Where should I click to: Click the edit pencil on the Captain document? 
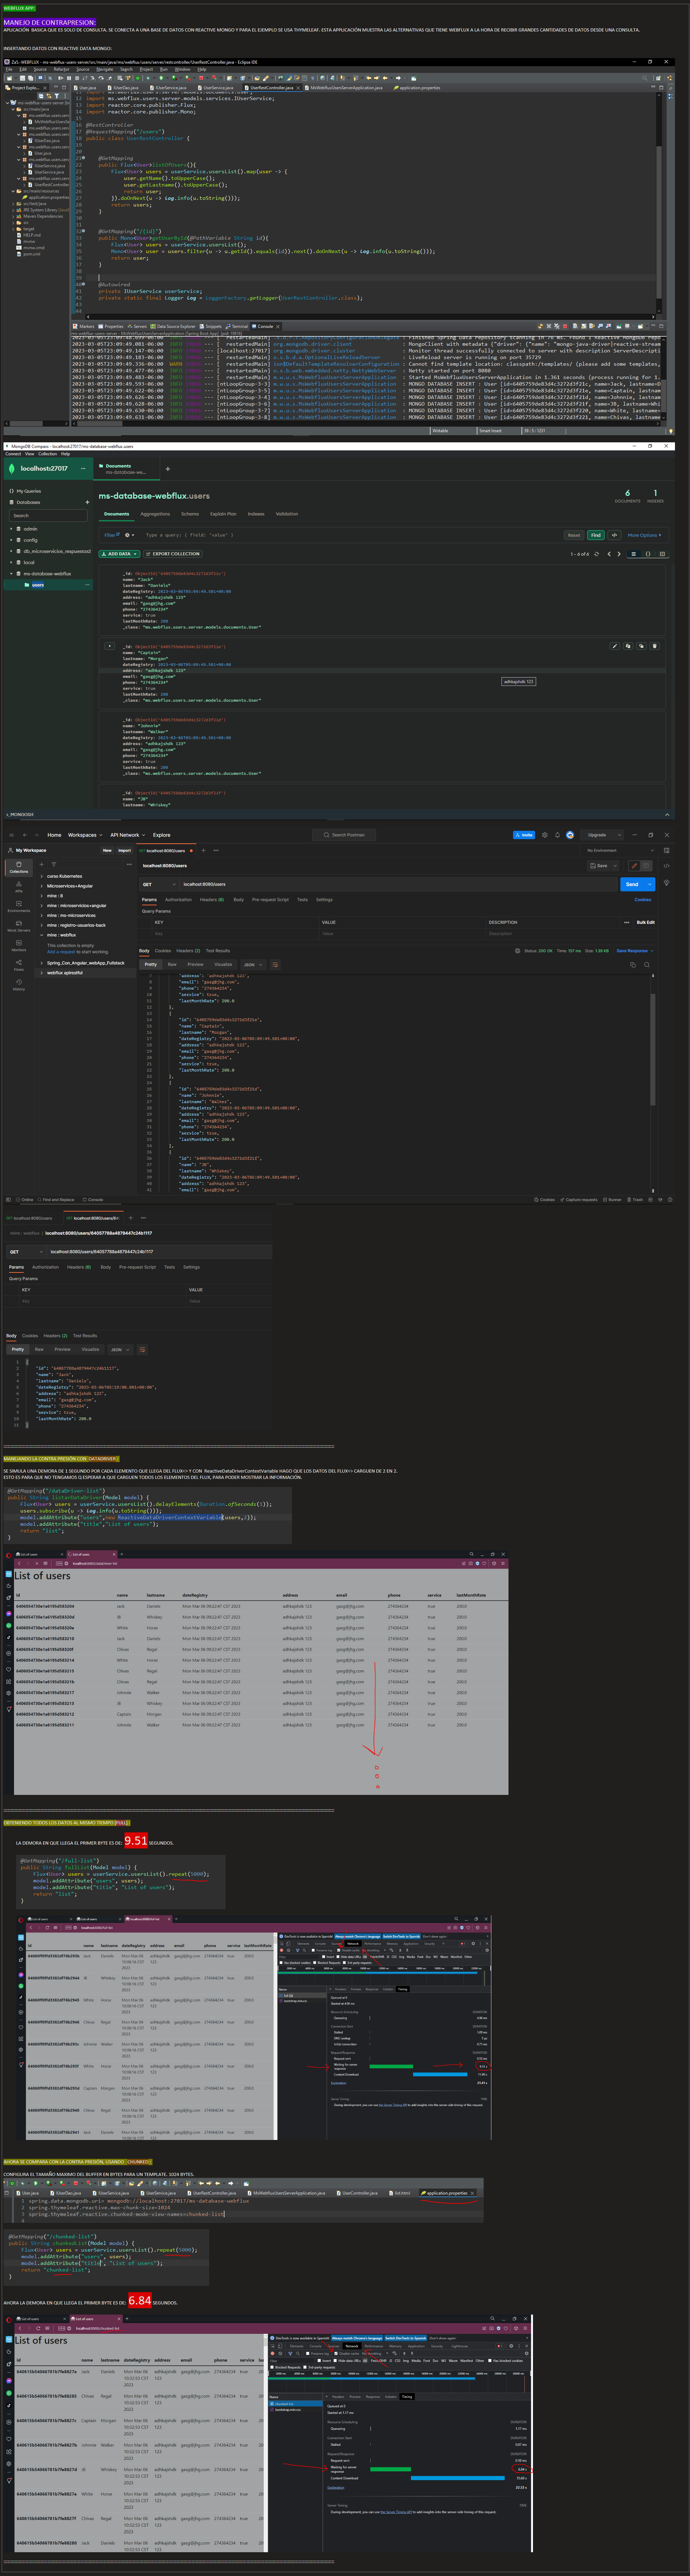tap(615, 646)
